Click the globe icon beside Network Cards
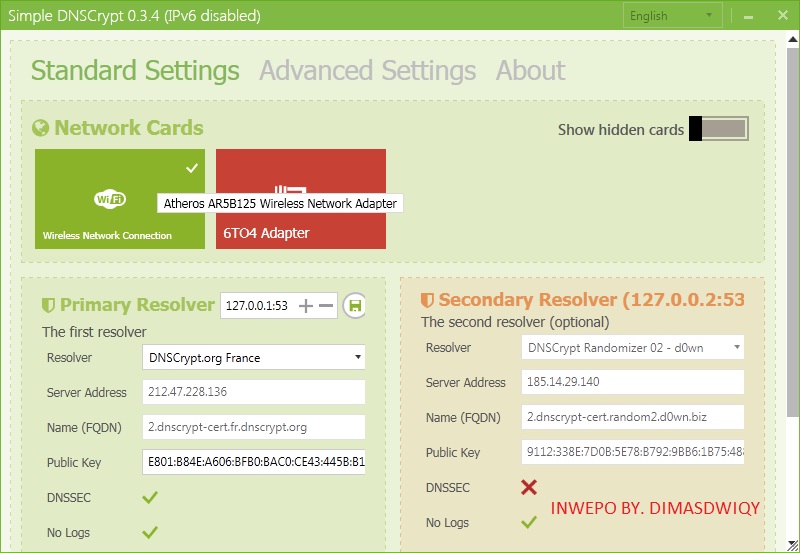The image size is (800, 553). coord(40,128)
